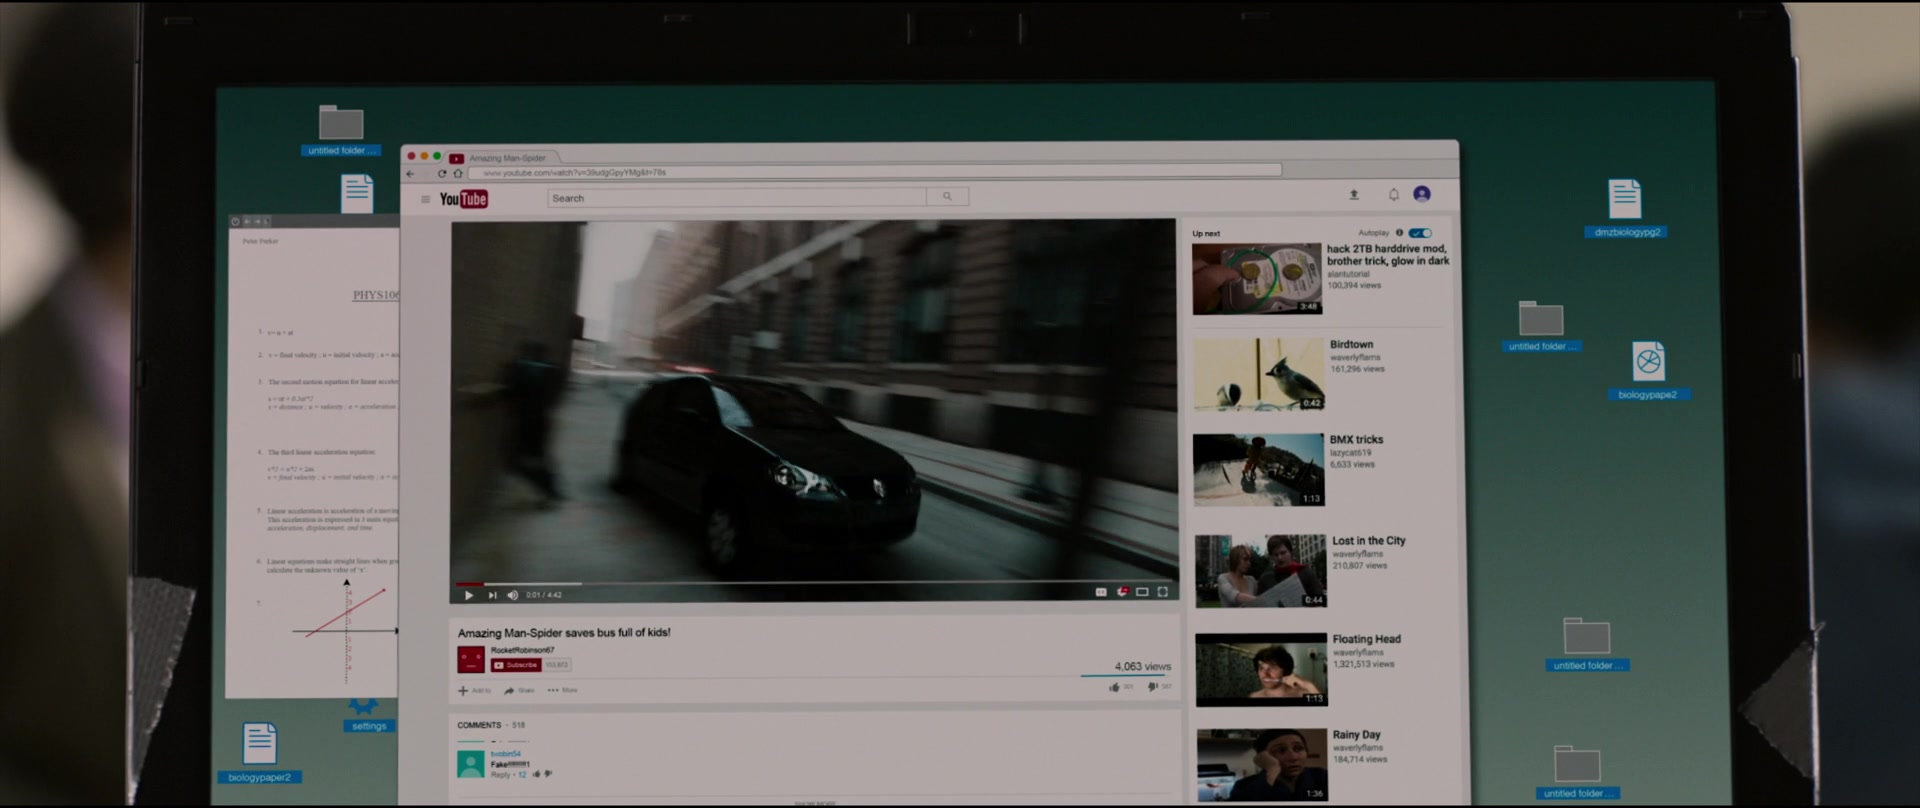Click the 4,063 views count
The image size is (1920, 808).
pos(1142,666)
